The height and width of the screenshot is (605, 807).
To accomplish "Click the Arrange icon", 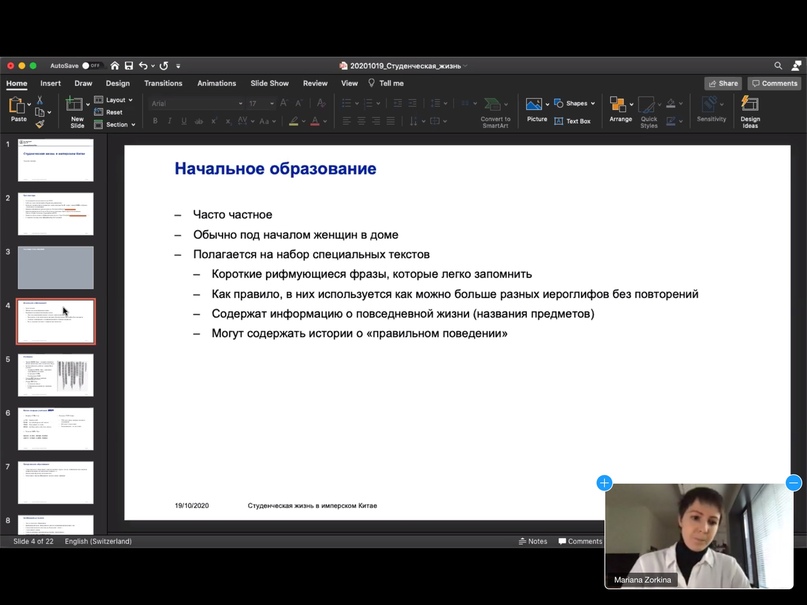I will click(x=620, y=109).
